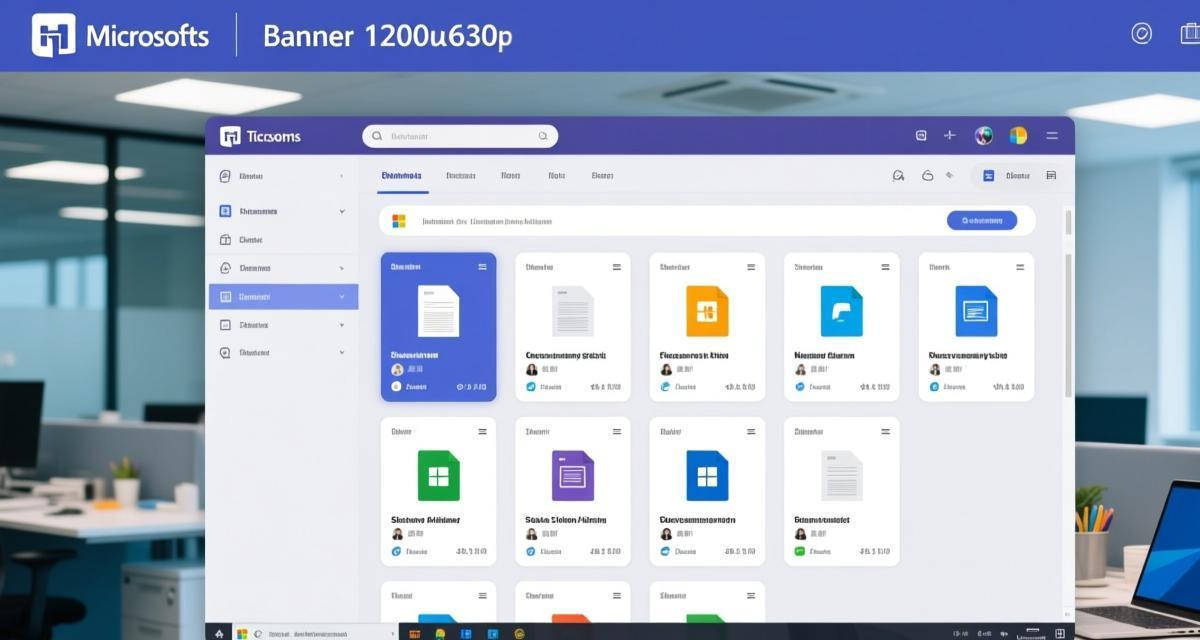Viewport: 1200px width, 640px height.
Task: Open the menu on the light-blue file card
Action: [x=885, y=267]
